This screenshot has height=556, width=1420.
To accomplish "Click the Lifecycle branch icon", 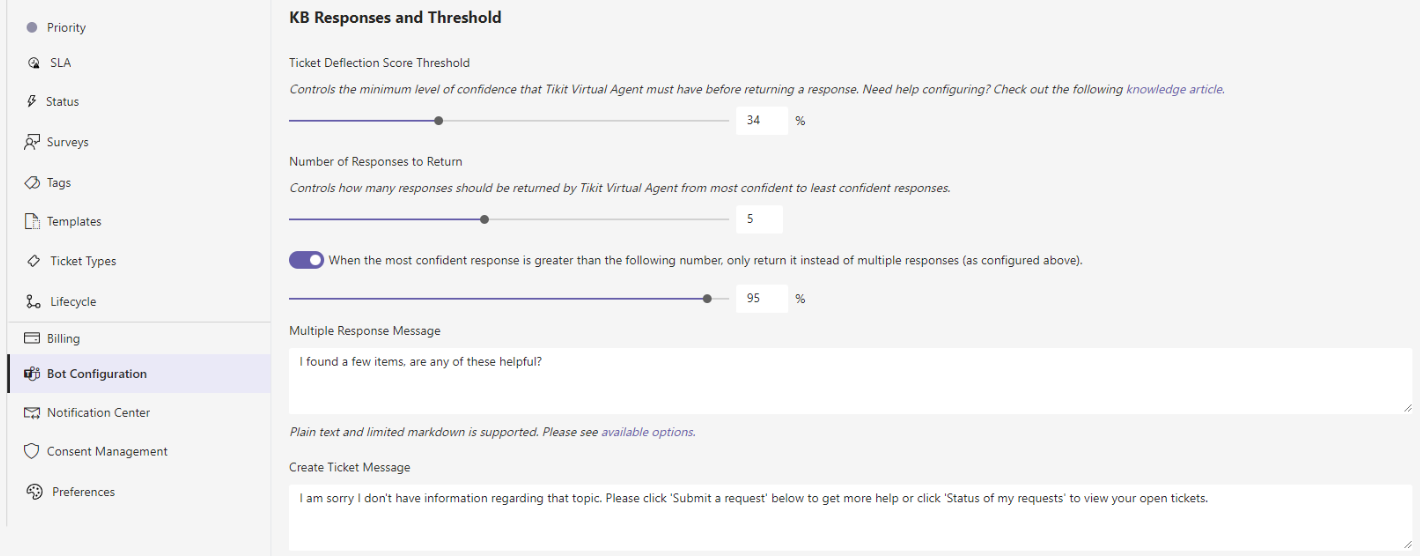I will coord(34,302).
